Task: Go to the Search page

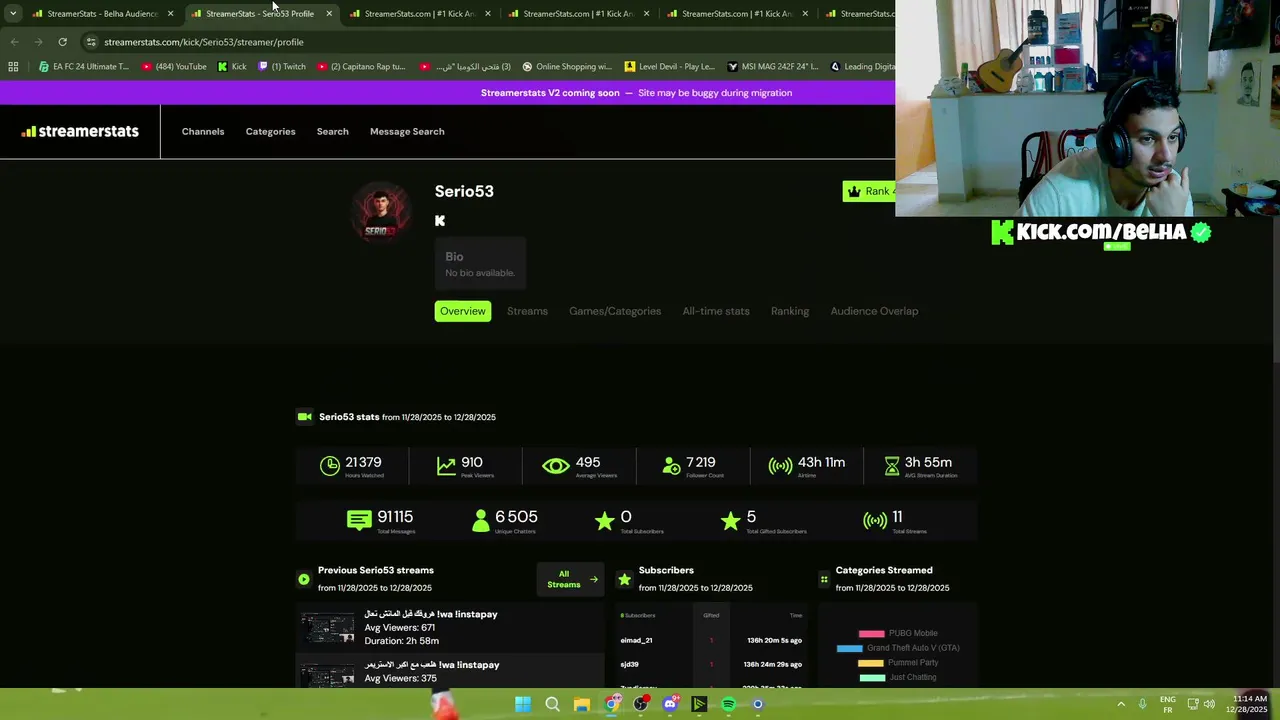Action: click(332, 131)
